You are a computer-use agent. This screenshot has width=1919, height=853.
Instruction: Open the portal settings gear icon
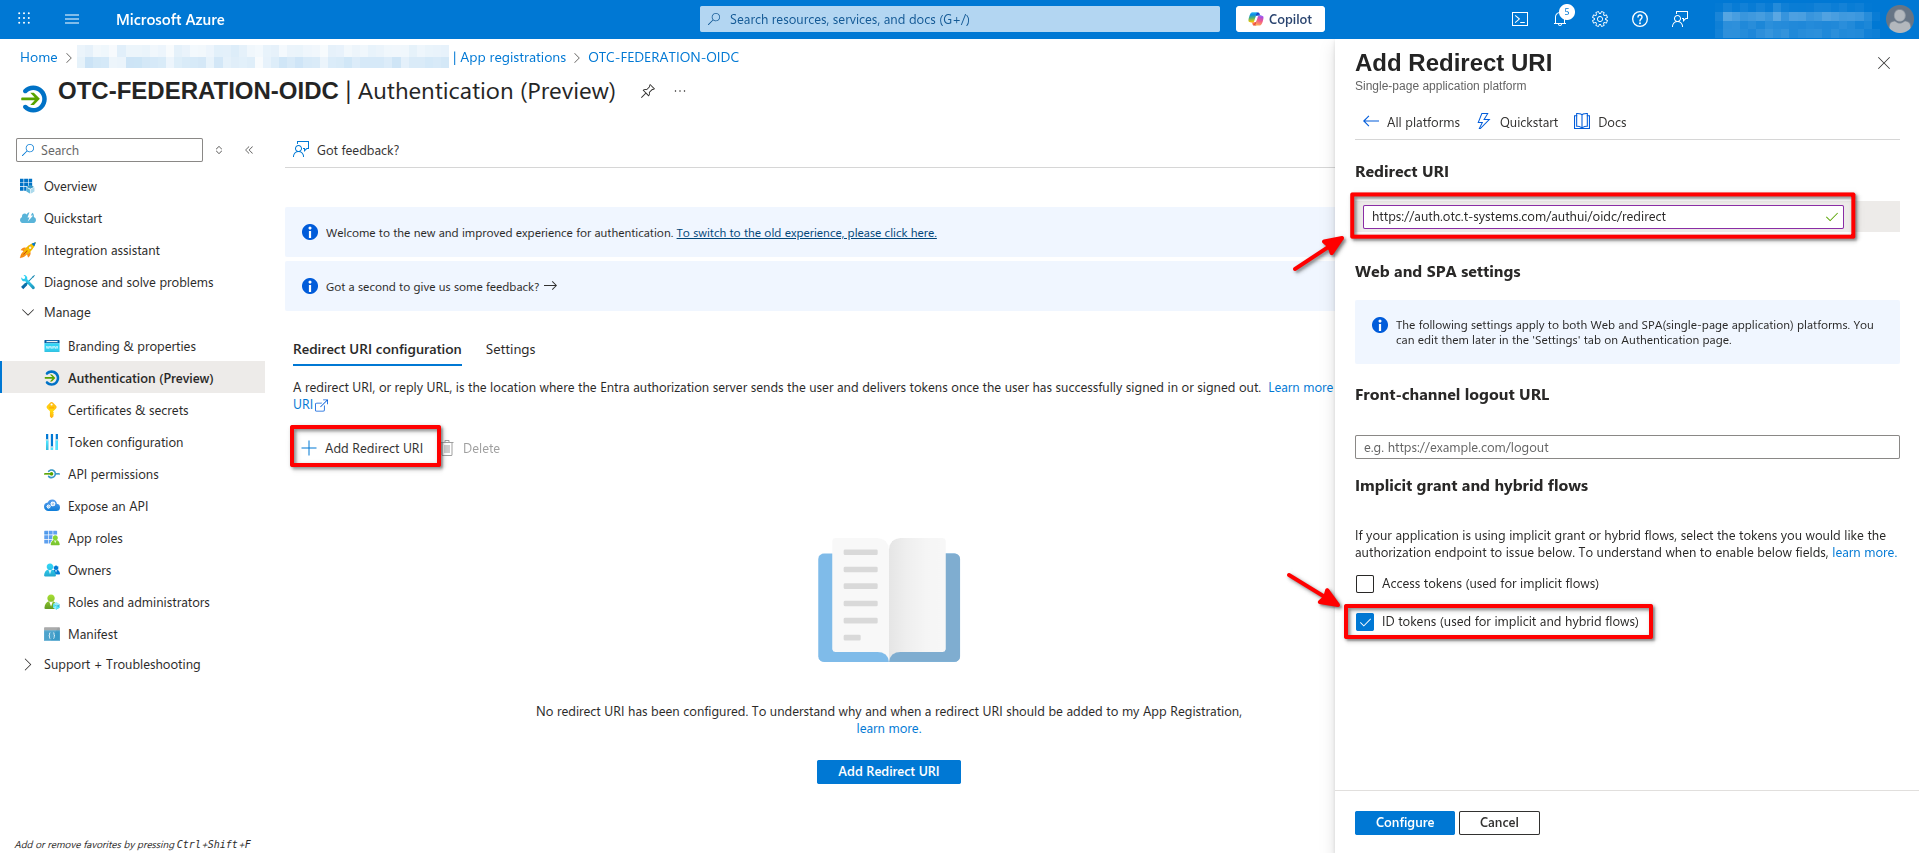[x=1600, y=19]
